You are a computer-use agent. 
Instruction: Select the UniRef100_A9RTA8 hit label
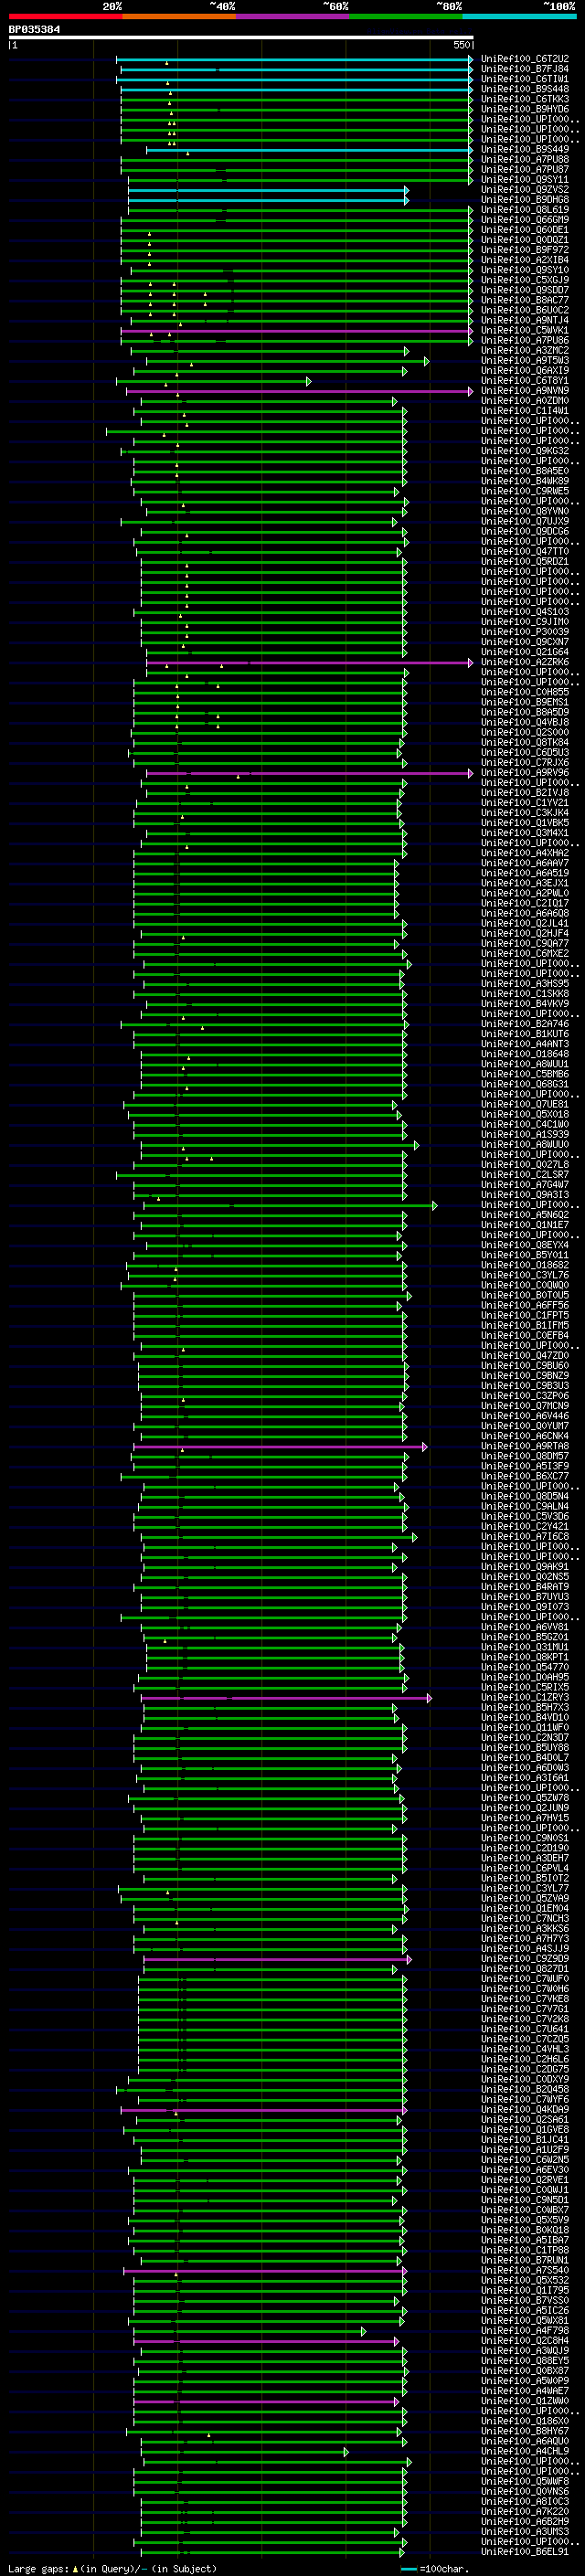[x=525, y=1446]
